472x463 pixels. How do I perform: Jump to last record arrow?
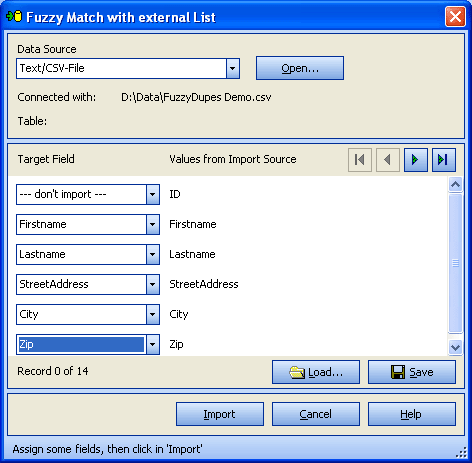point(444,160)
